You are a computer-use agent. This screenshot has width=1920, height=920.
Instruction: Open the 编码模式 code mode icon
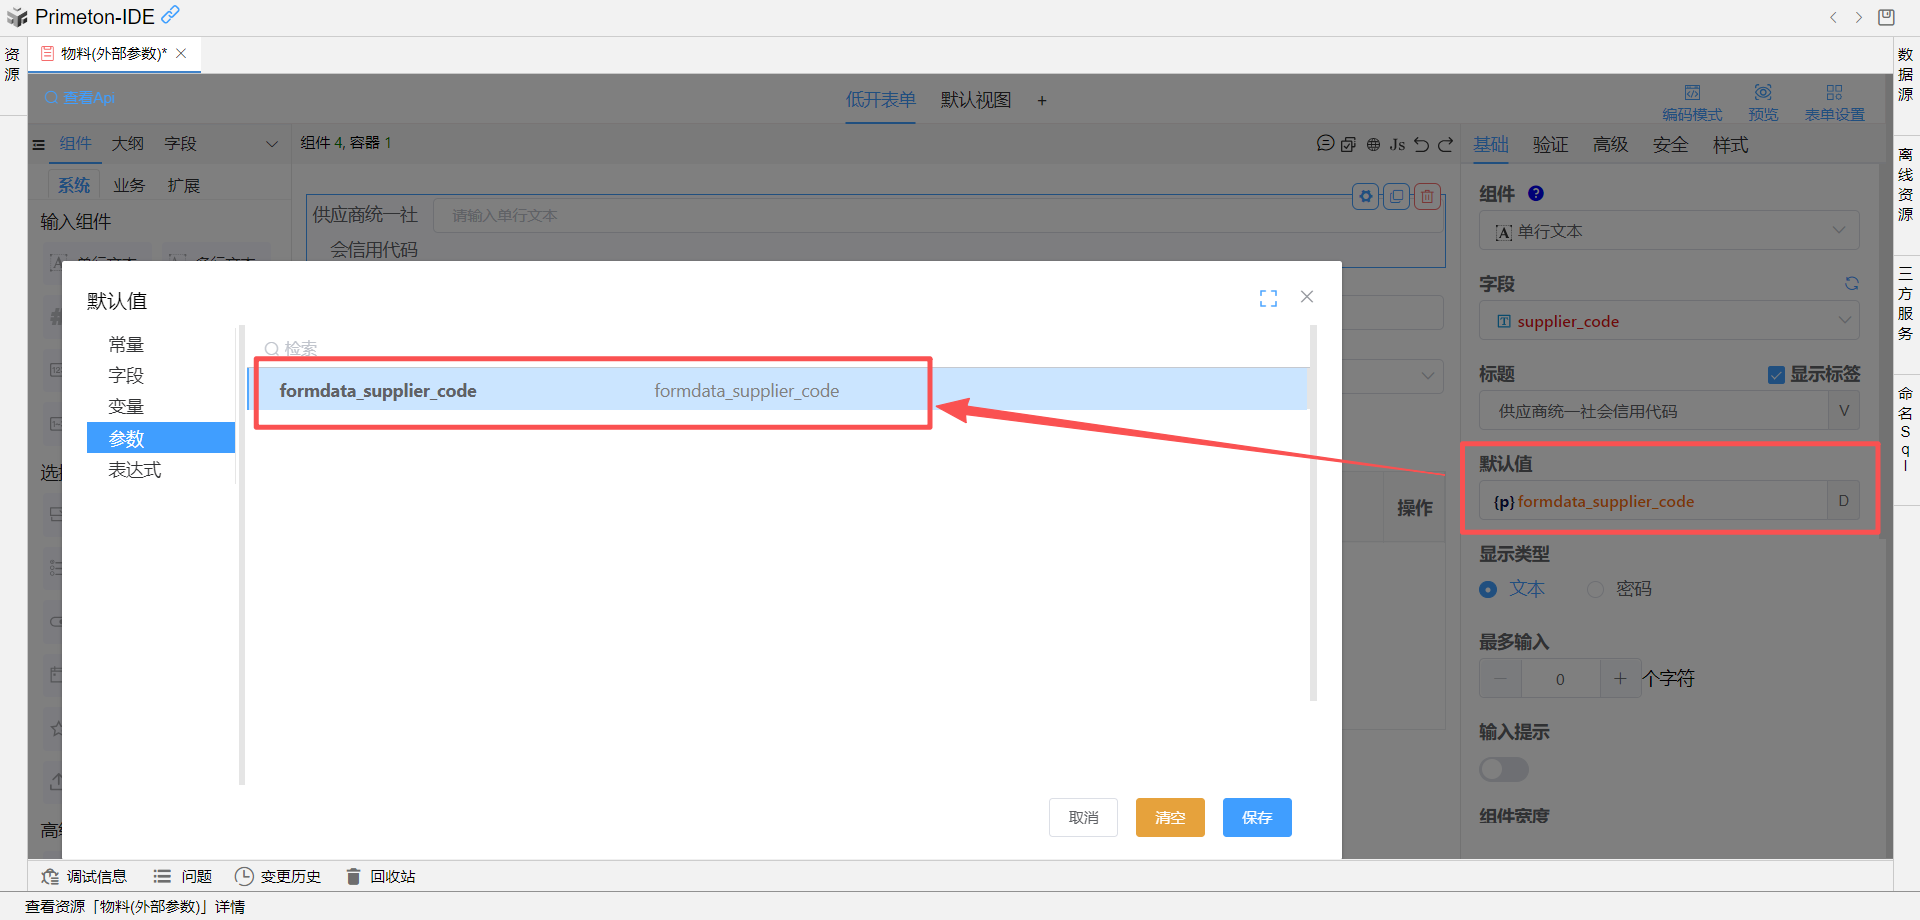[1692, 93]
